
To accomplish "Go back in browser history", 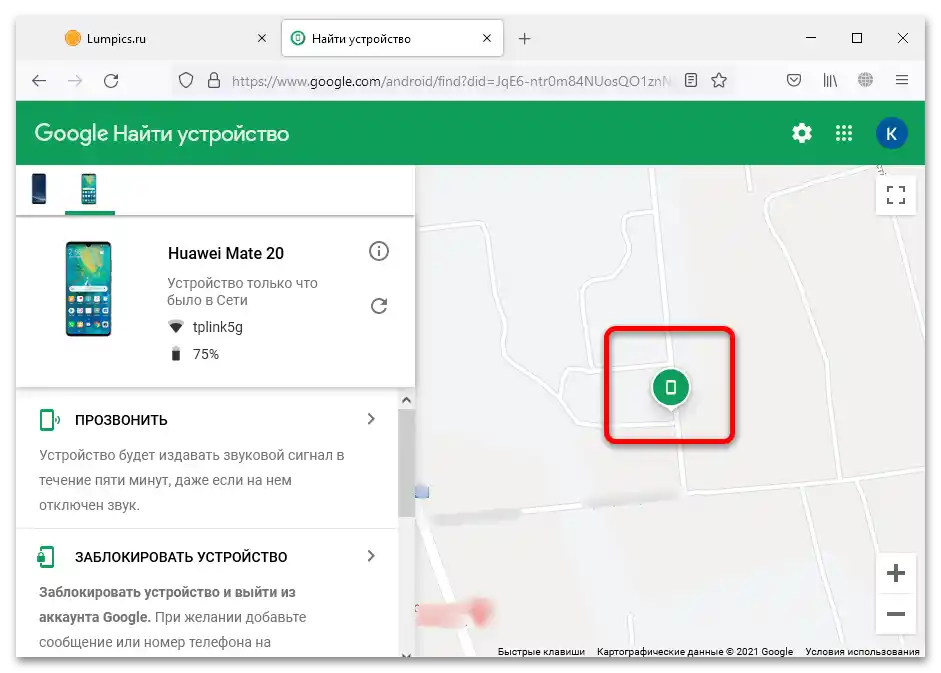I will [39, 80].
